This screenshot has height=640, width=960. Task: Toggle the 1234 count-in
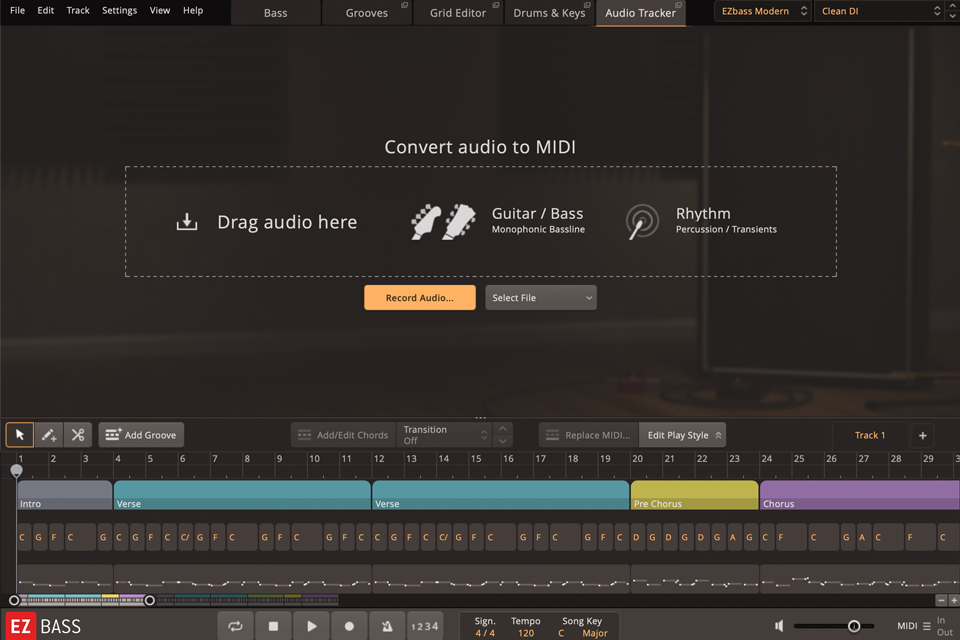pos(425,625)
